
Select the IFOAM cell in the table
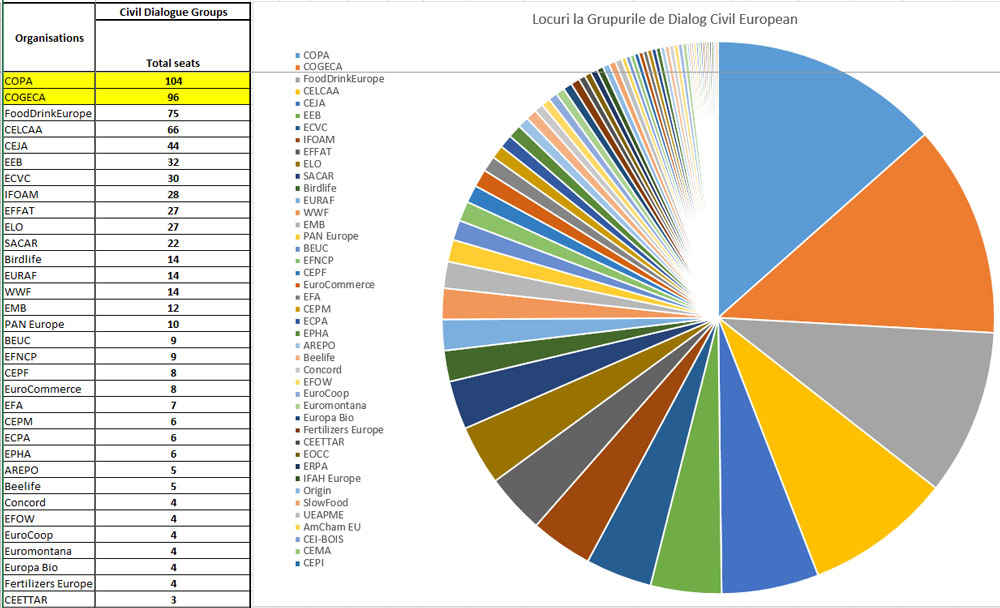click(49, 195)
